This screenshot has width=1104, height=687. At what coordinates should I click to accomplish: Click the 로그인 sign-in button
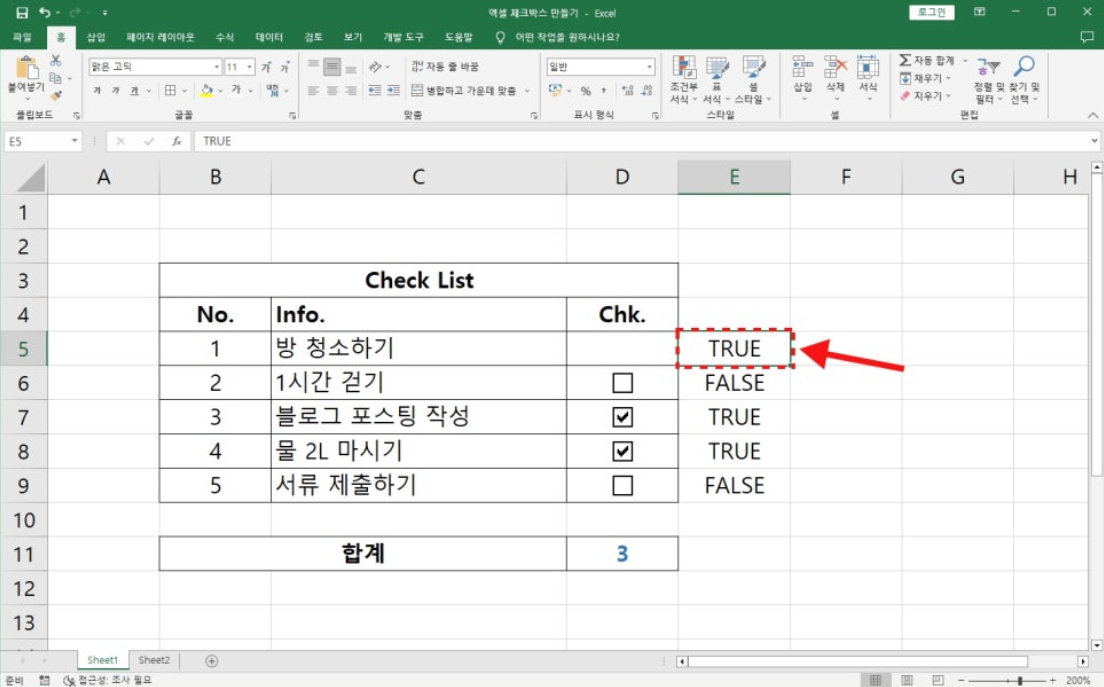point(932,13)
